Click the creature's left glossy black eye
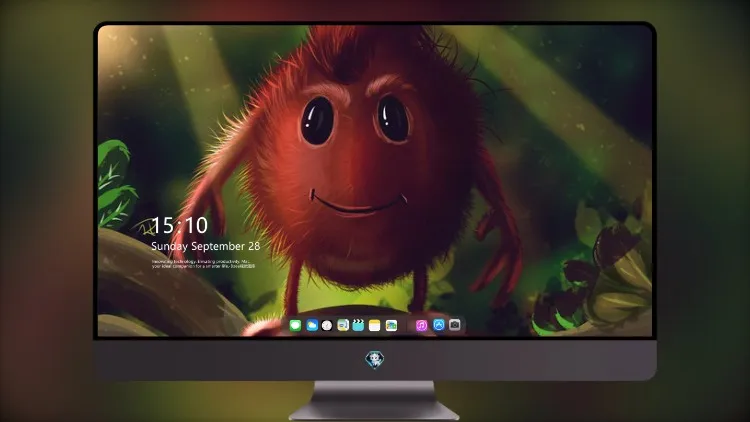Image resolution: width=750 pixels, height=422 pixels. [x=317, y=121]
